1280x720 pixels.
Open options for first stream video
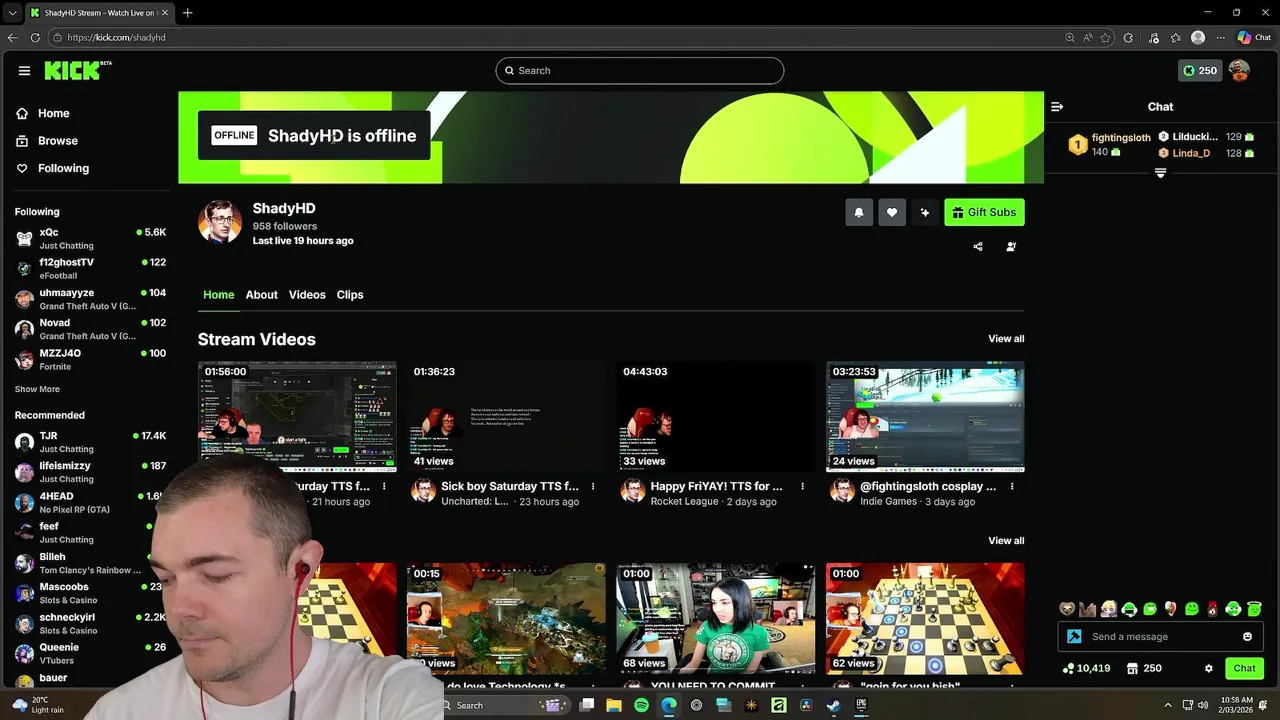tap(384, 486)
